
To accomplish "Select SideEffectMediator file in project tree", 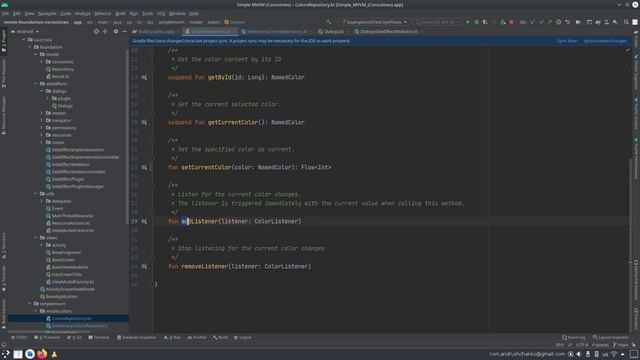I will click(x=70, y=164).
